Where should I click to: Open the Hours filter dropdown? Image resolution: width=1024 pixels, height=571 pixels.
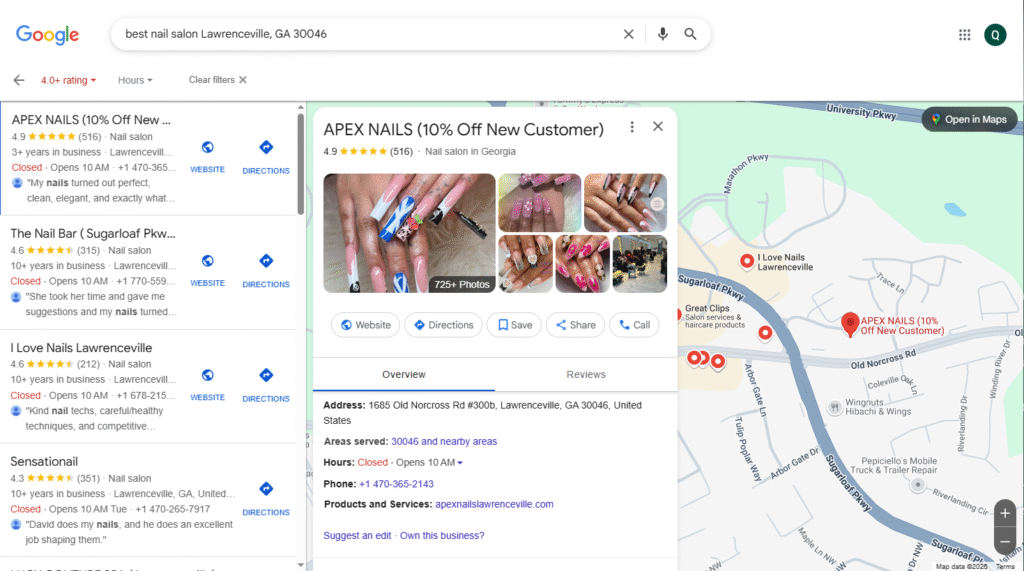135,80
